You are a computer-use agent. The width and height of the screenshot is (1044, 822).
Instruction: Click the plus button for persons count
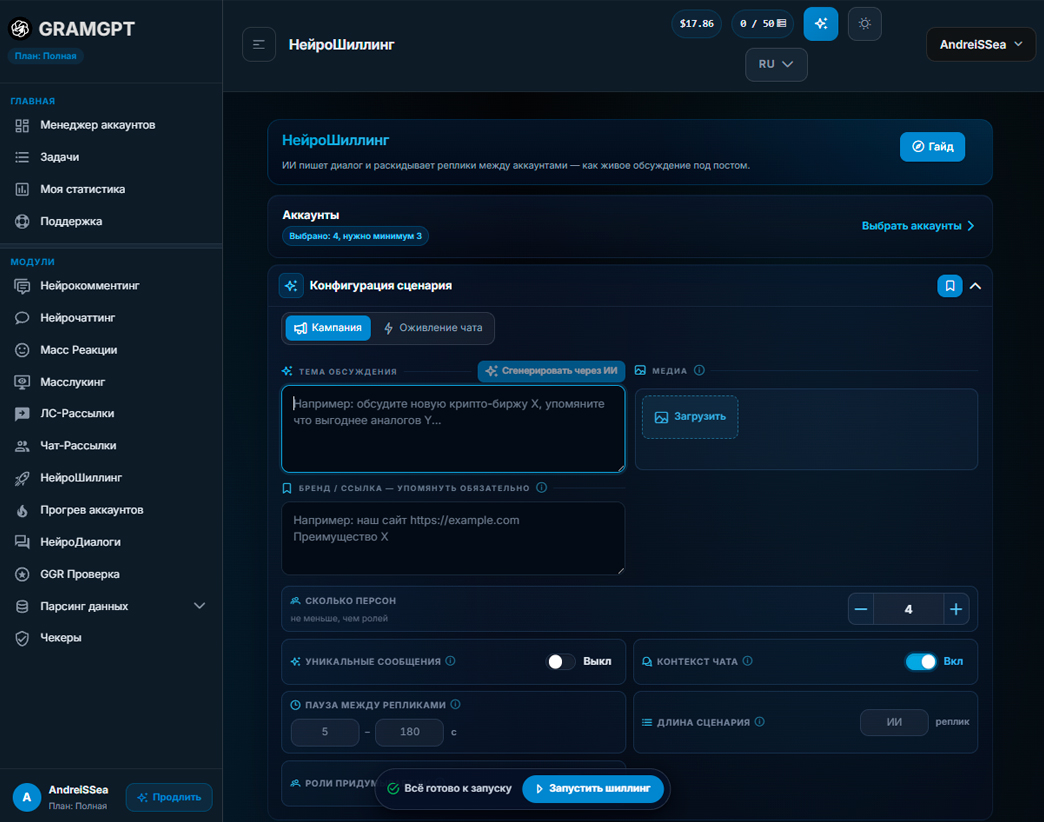click(x=956, y=609)
